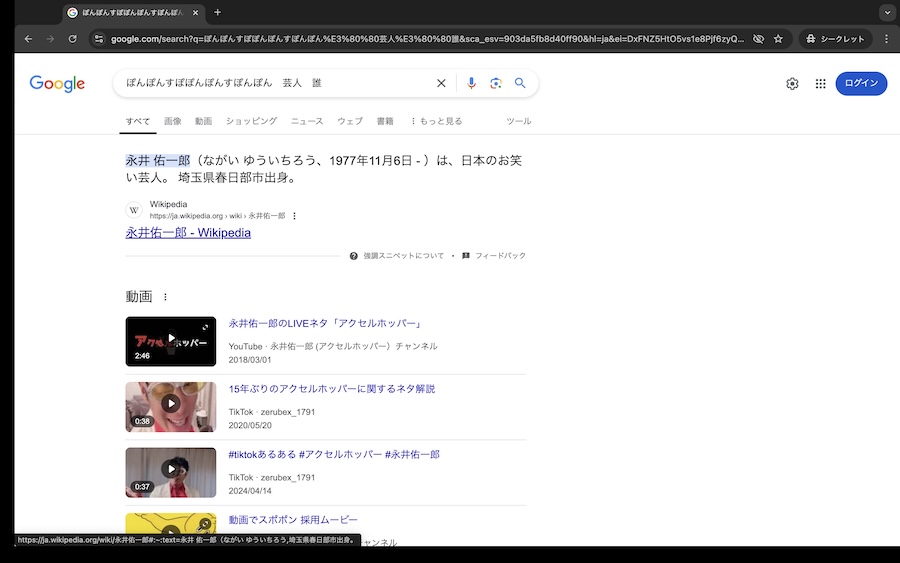Viewport: 900px width, 563px height.
Task: Open the tab search dropdown arrow
Action: pos(887,12)
